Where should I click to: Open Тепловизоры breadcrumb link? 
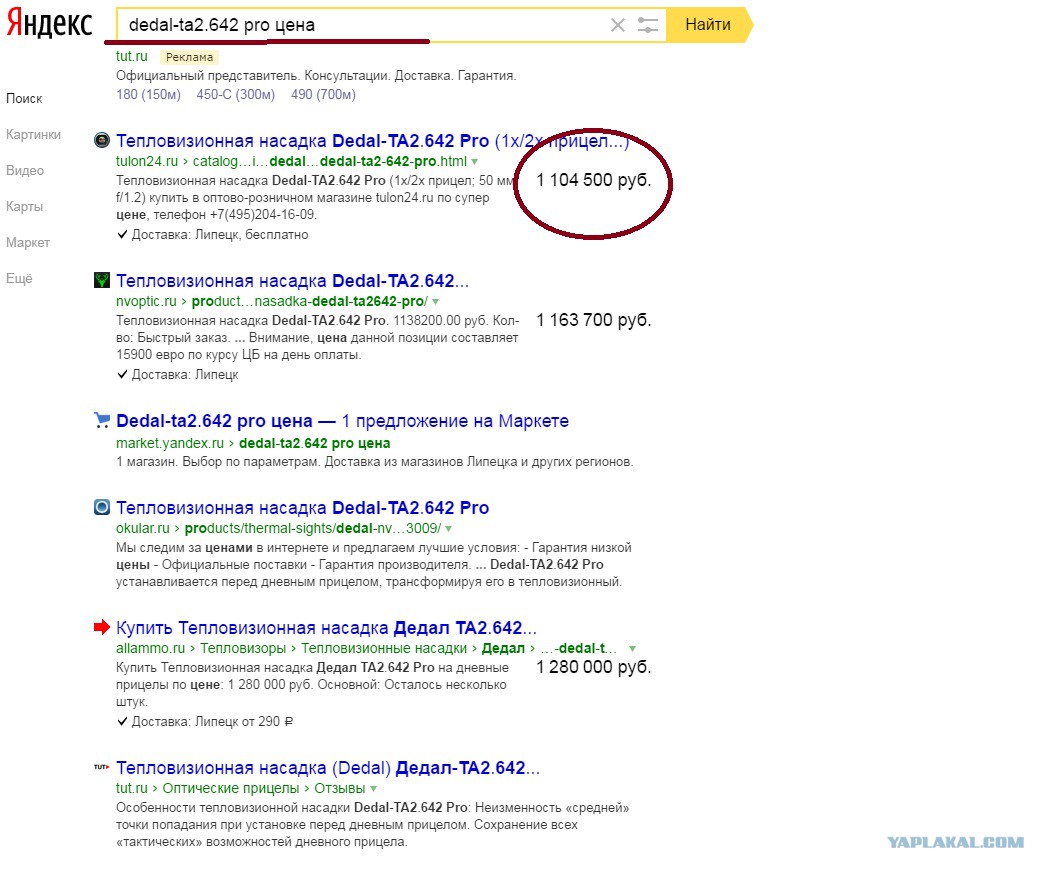coord(243,648)
